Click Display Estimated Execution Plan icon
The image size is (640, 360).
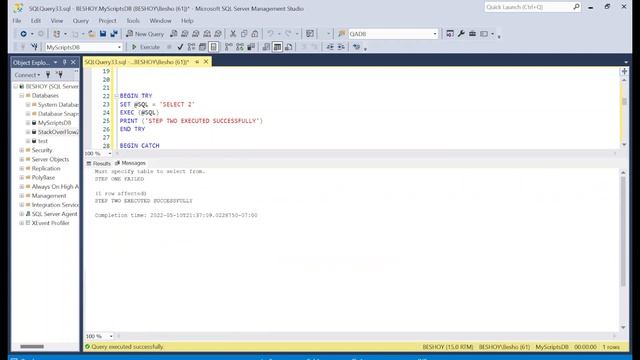coord(191,47)
